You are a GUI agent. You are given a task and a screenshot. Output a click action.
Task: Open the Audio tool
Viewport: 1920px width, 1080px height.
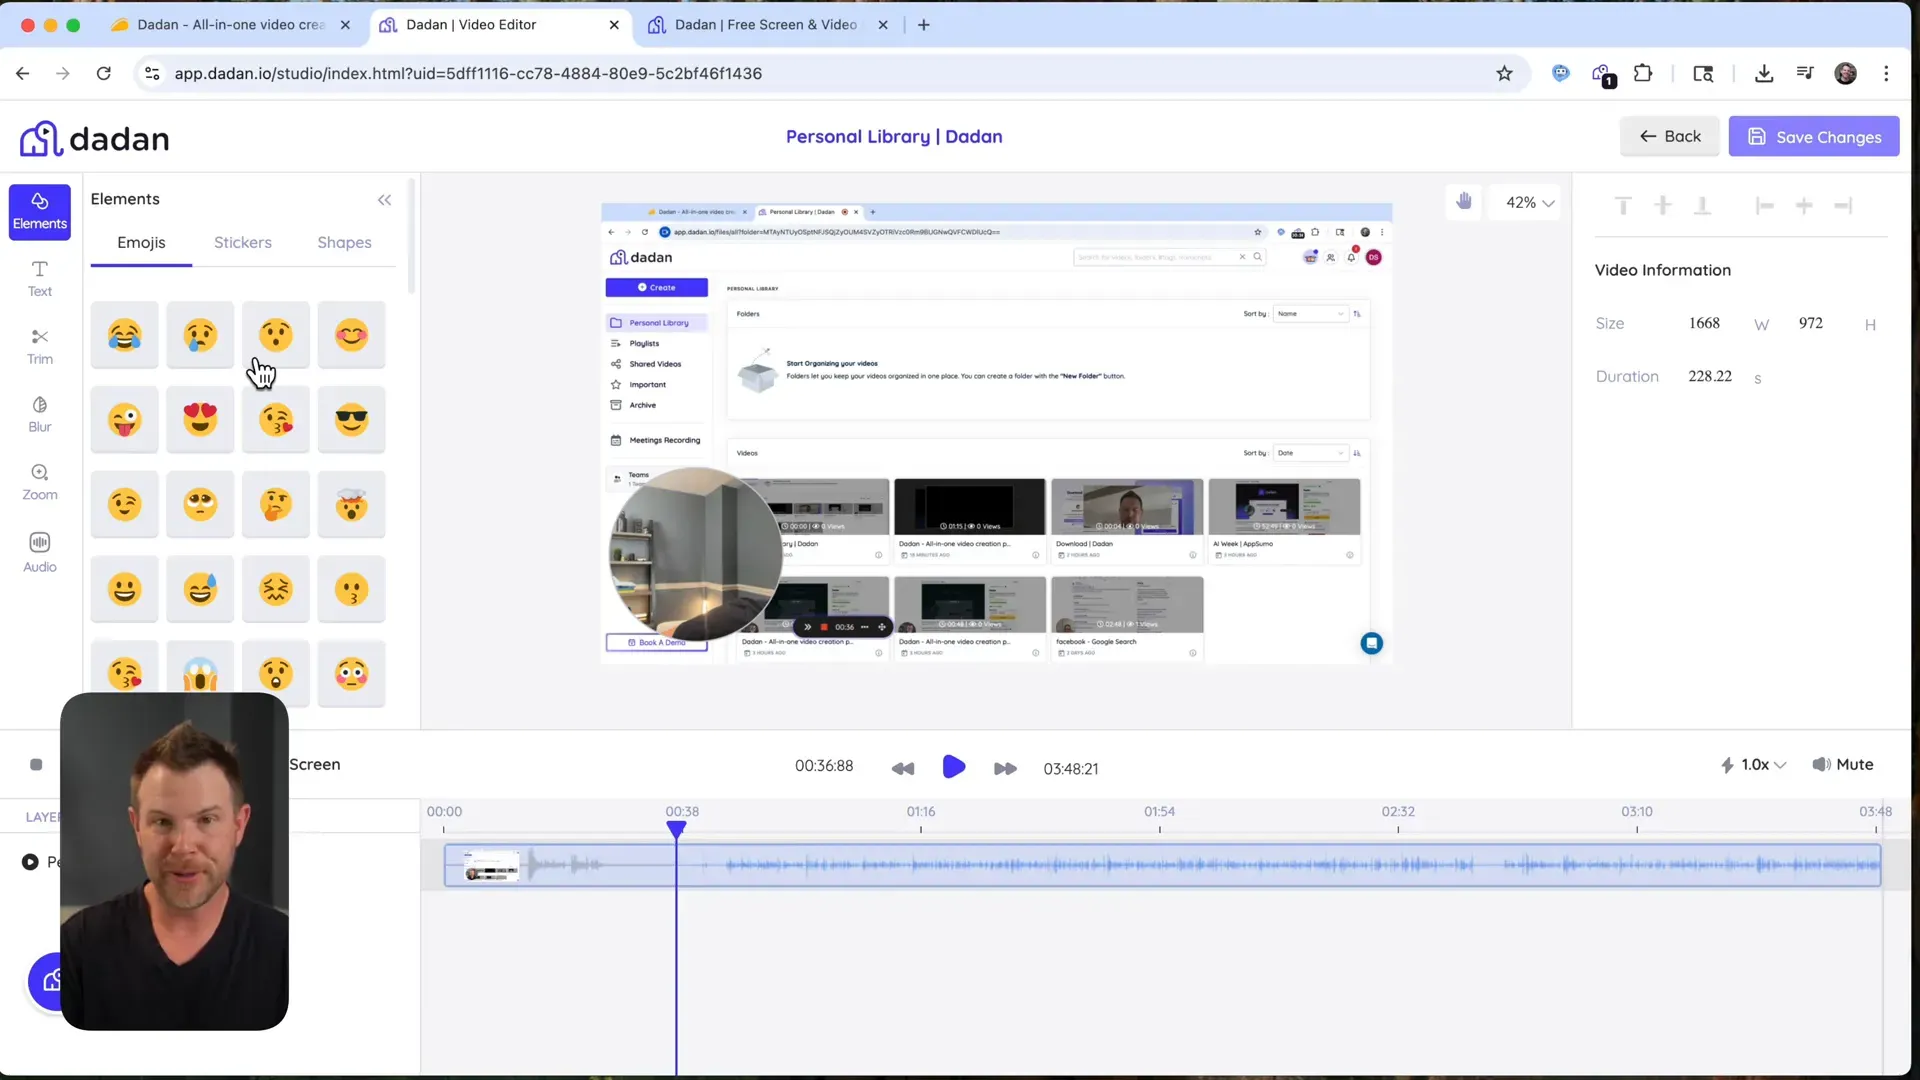[40, 552]
